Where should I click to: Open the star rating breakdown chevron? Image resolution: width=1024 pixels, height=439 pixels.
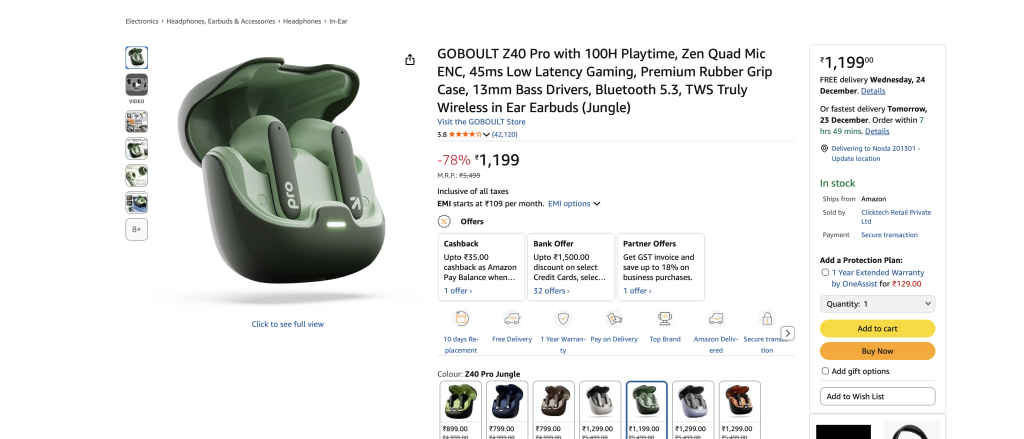[x=487, y=134]
